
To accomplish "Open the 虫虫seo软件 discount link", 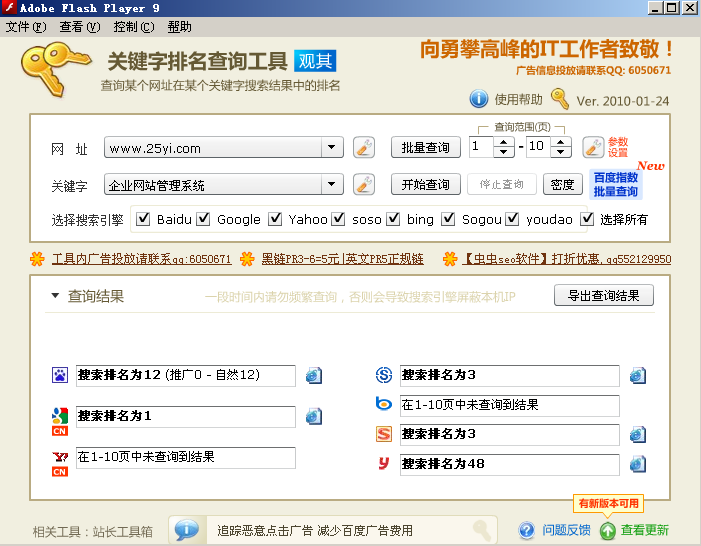I will point(566,259).
